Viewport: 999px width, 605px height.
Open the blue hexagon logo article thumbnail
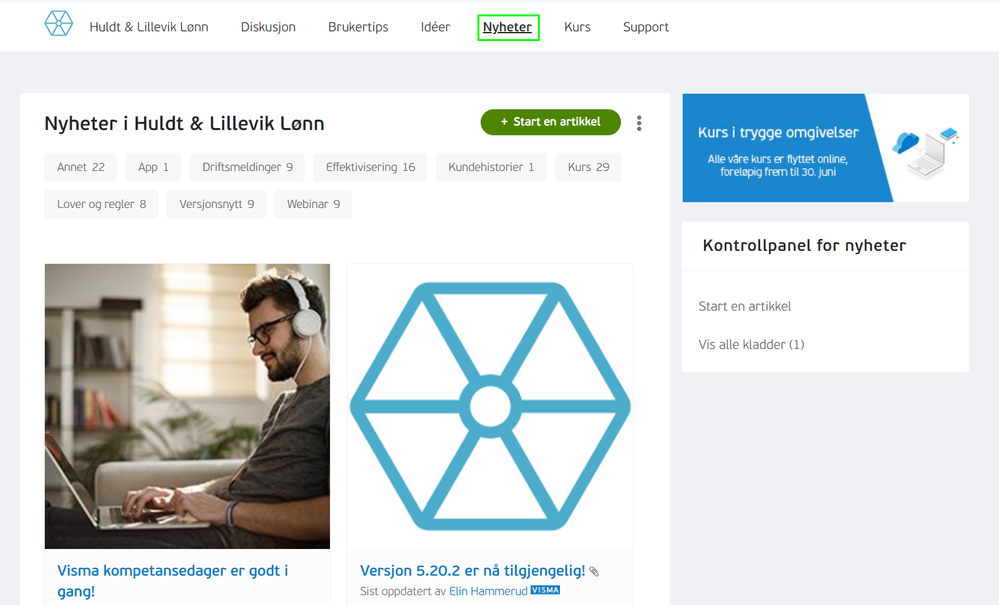490,406
